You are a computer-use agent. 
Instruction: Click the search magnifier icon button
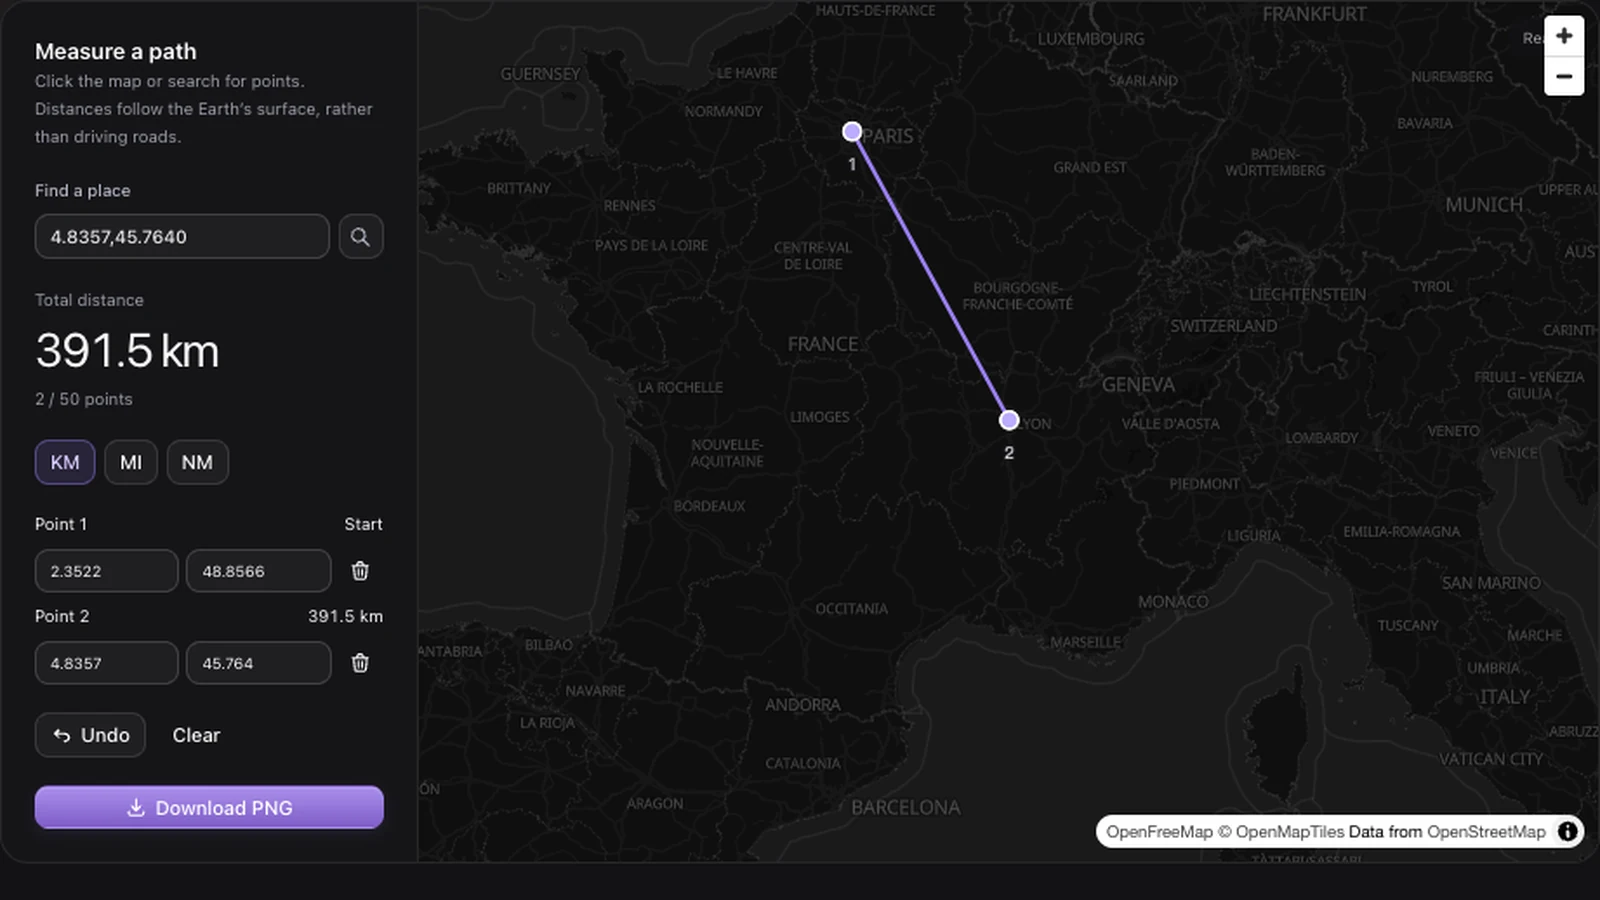pyautogui.click(x=360, y=237)
